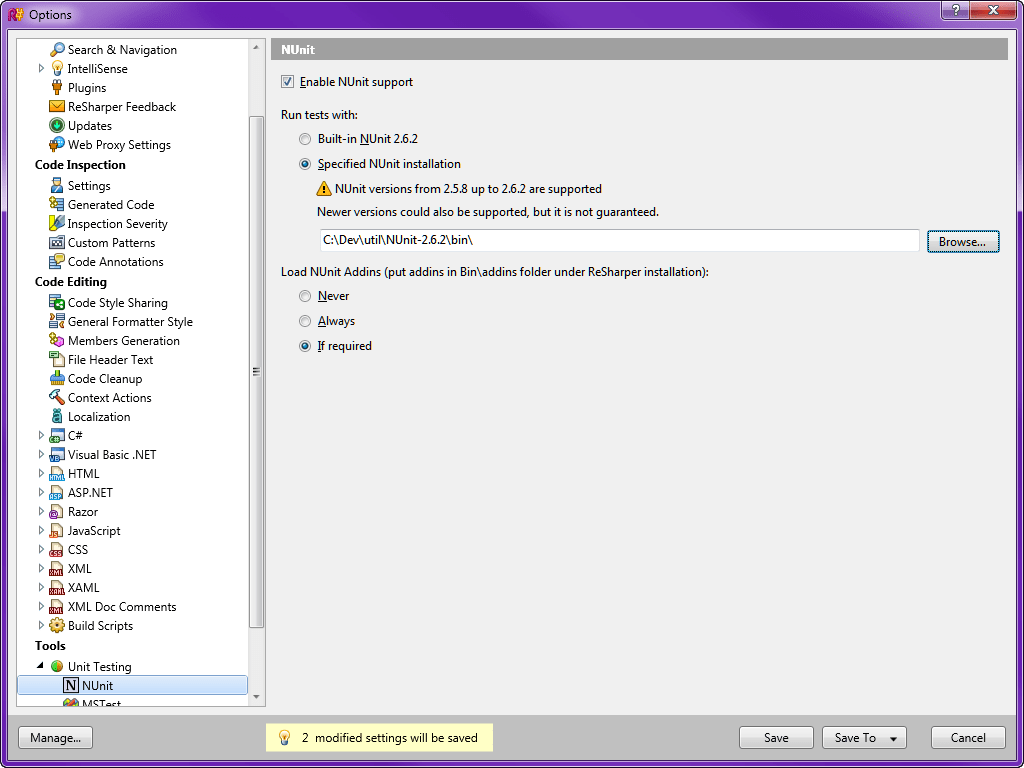Image resolution: width=1024 pixels, height=768 pixels.
Task: Click the Code Inspection Settings icon
Action: pyautogui.click(x=57, y=185)
